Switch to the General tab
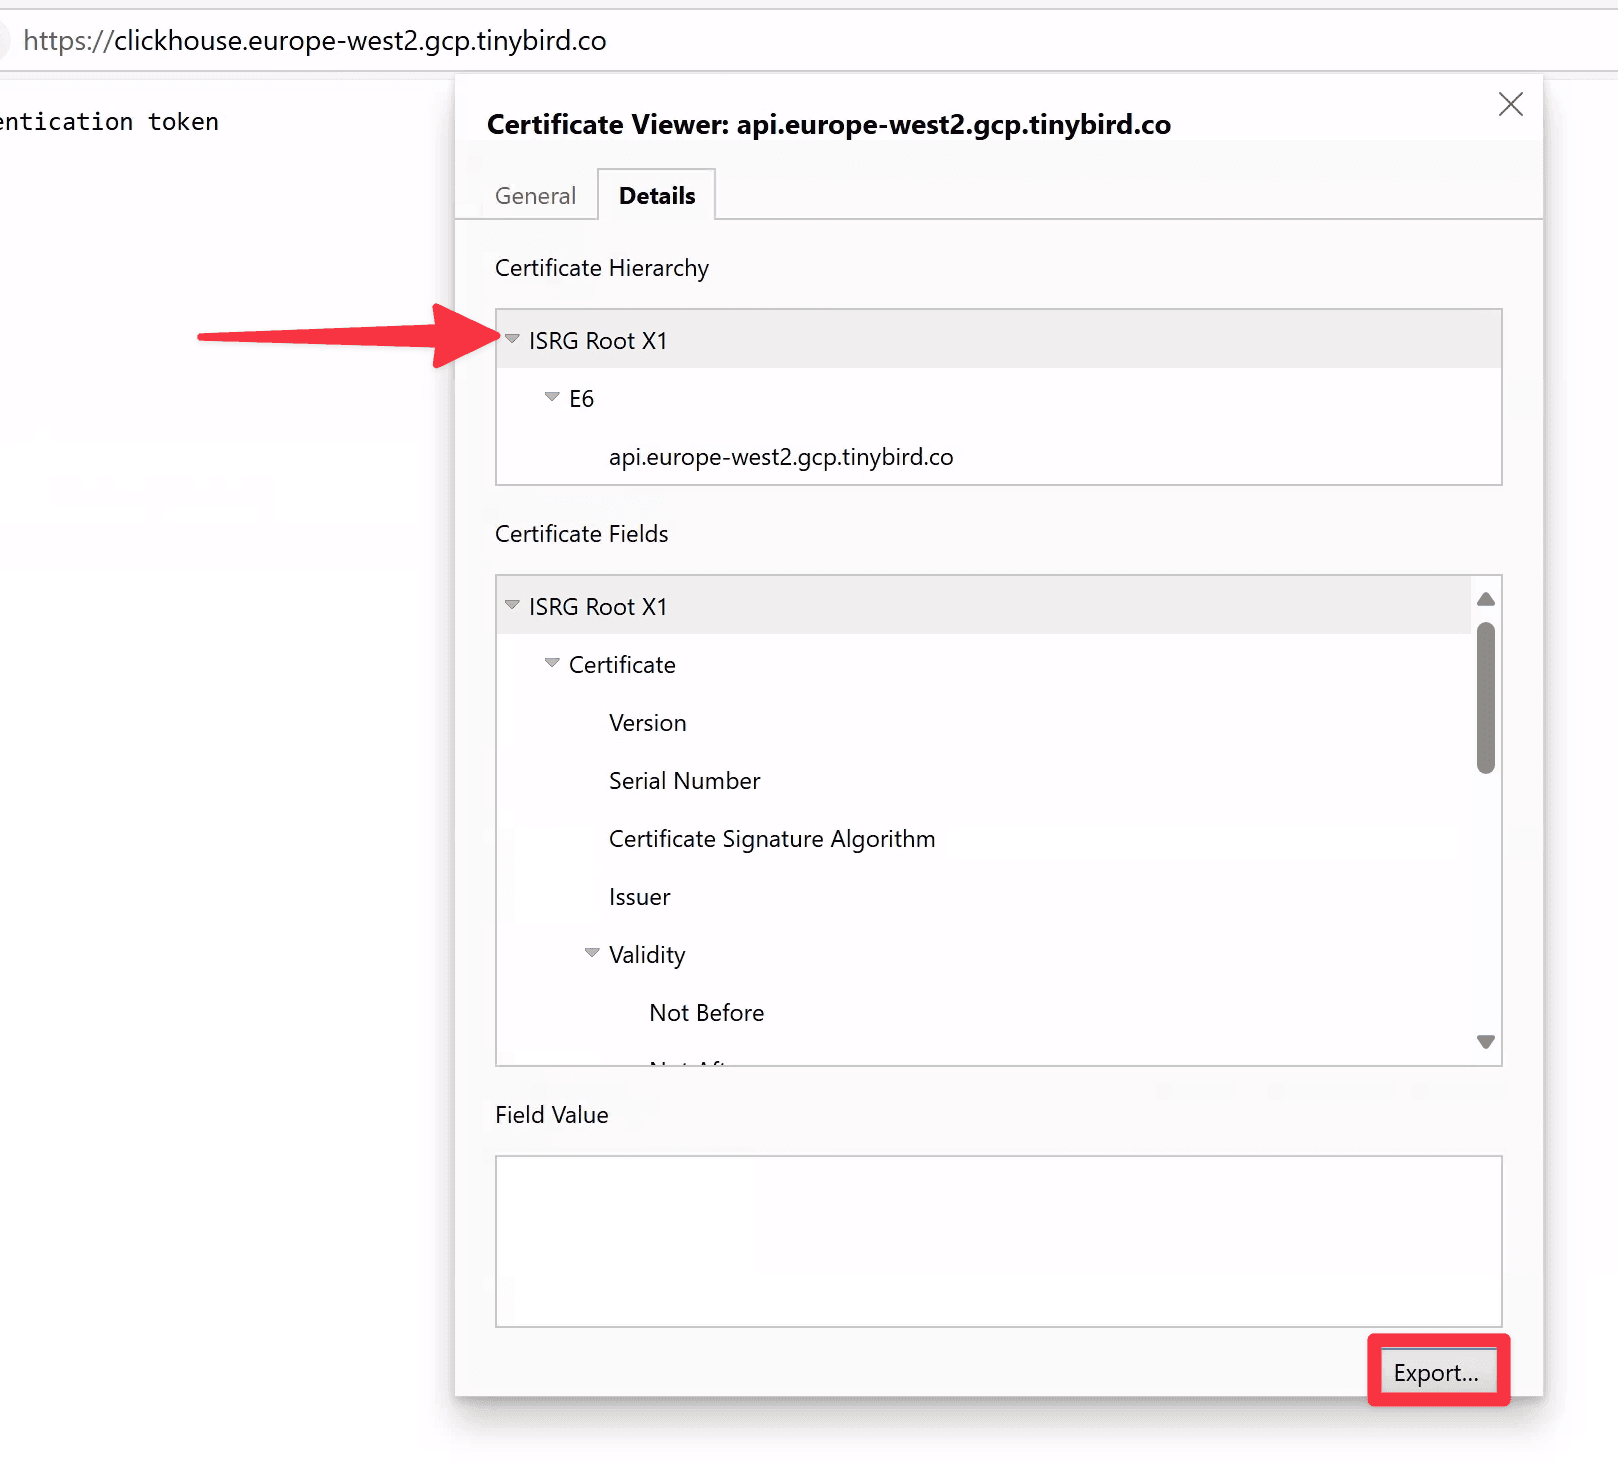 (535, 195)
